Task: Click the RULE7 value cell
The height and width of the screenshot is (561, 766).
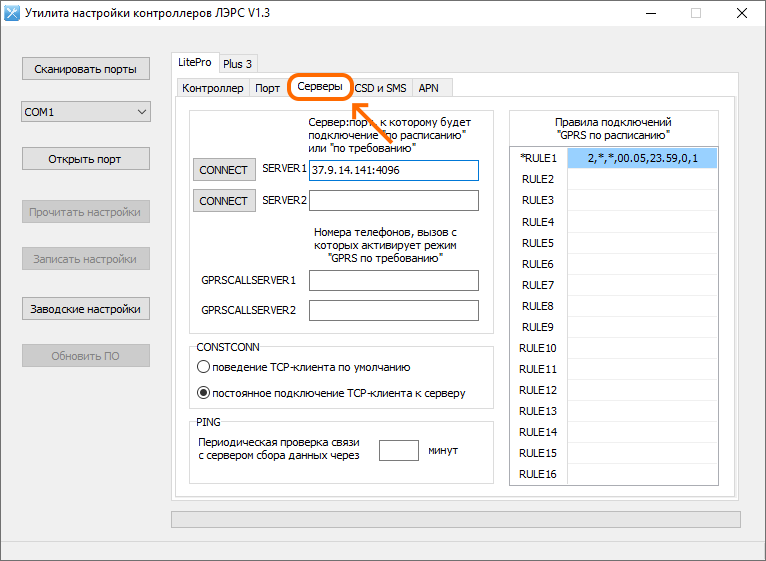Action: coord(642,284)
